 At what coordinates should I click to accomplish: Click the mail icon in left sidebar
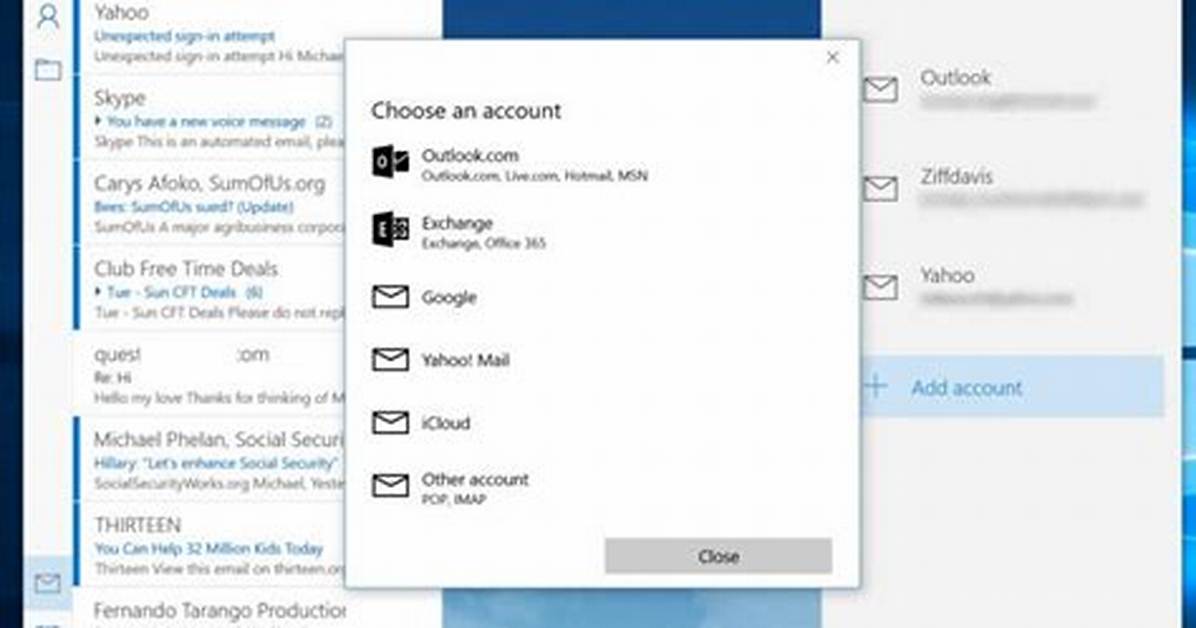[x=47, y=584]
